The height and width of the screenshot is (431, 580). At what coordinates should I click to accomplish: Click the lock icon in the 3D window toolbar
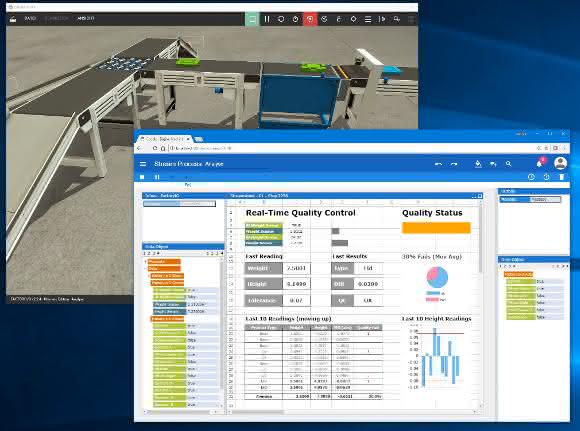339,19
